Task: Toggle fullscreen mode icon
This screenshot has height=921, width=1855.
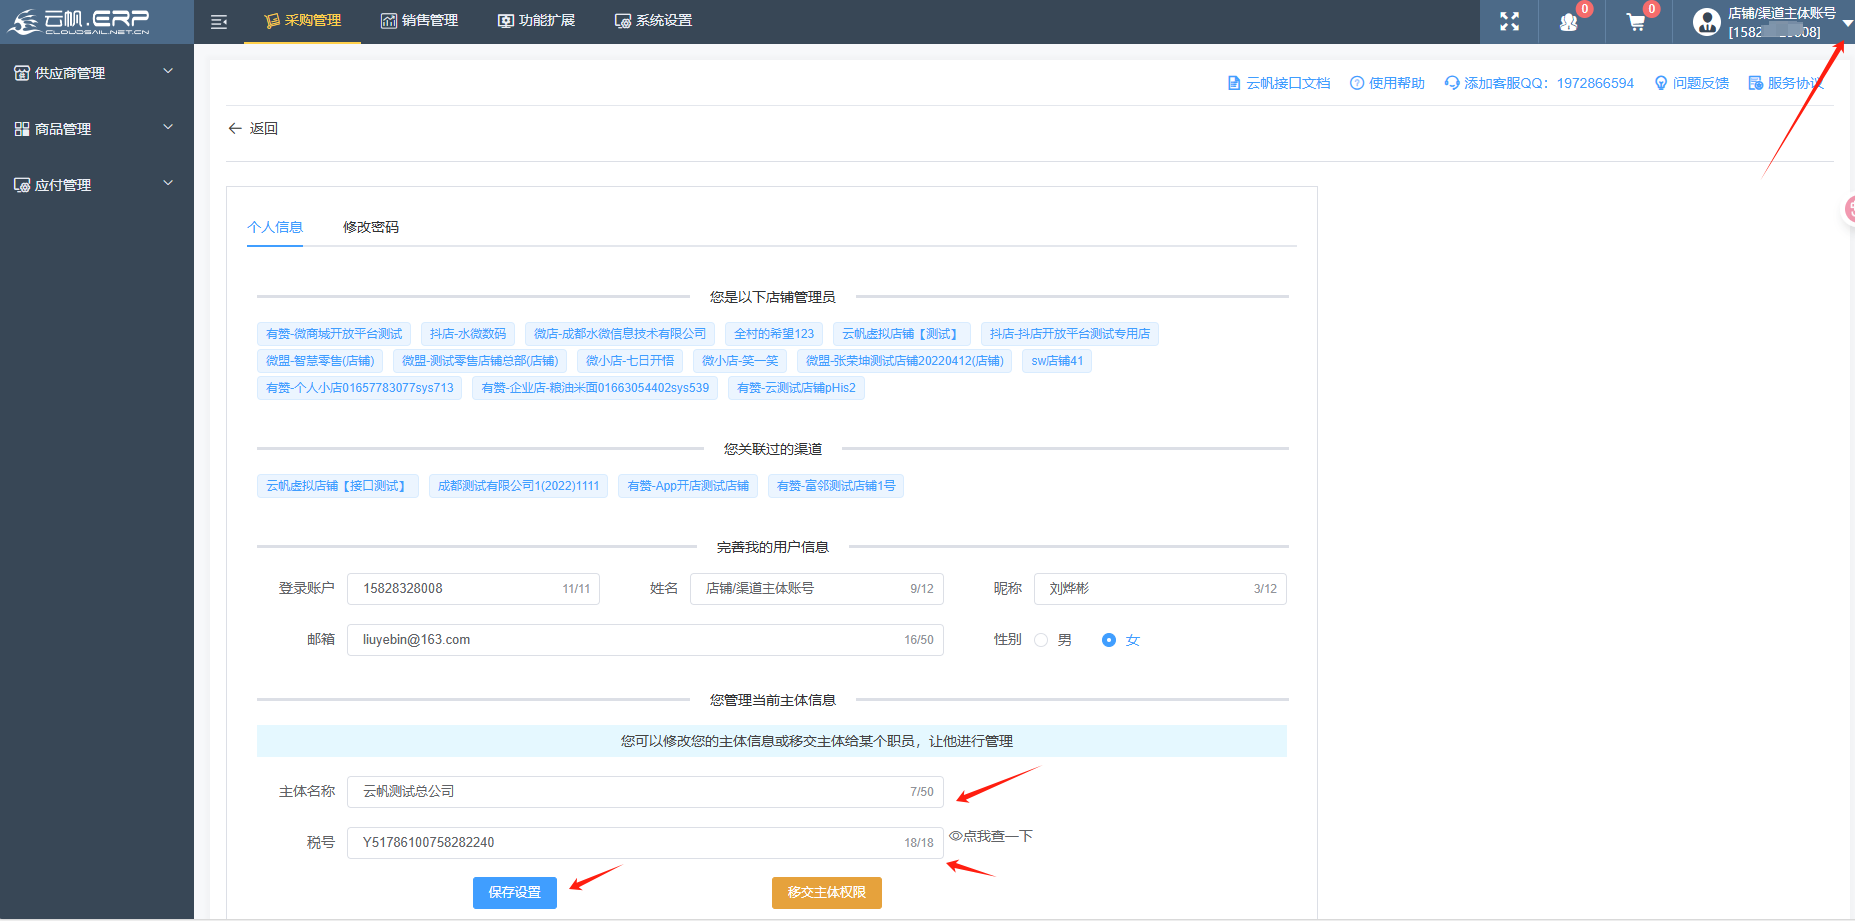Action: pyautogui.click(x=1510, y=22)
